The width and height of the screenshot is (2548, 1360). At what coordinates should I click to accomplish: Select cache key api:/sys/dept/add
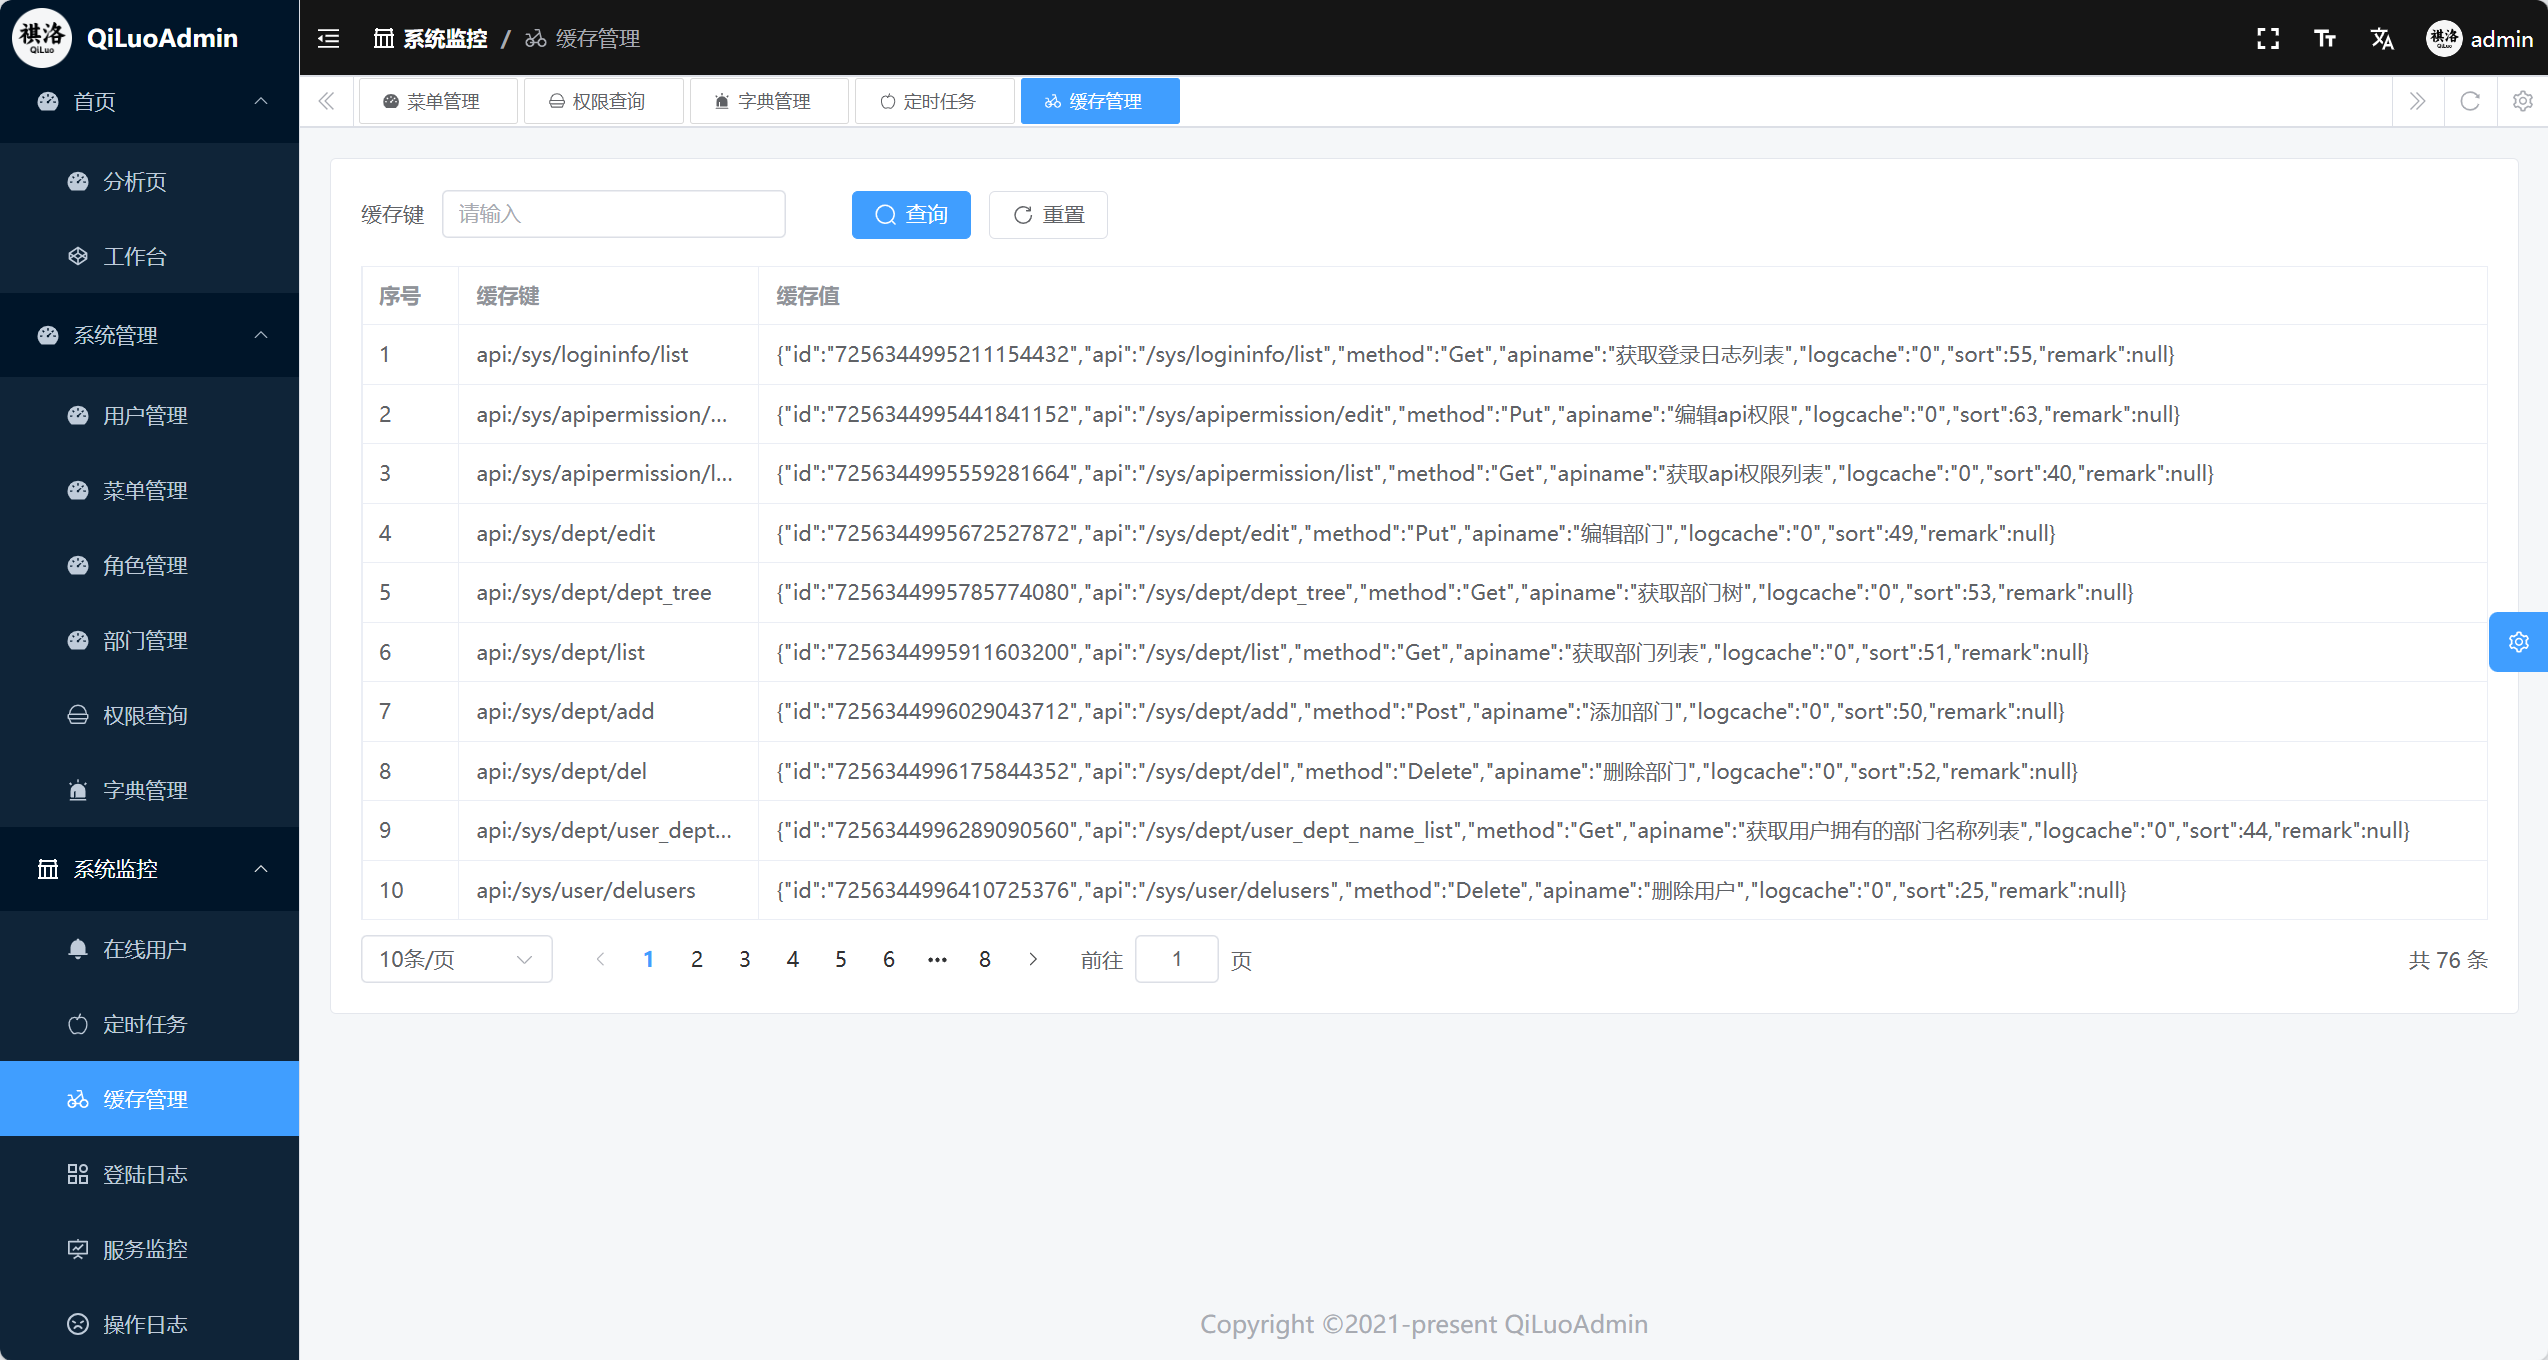pos(566,711)
